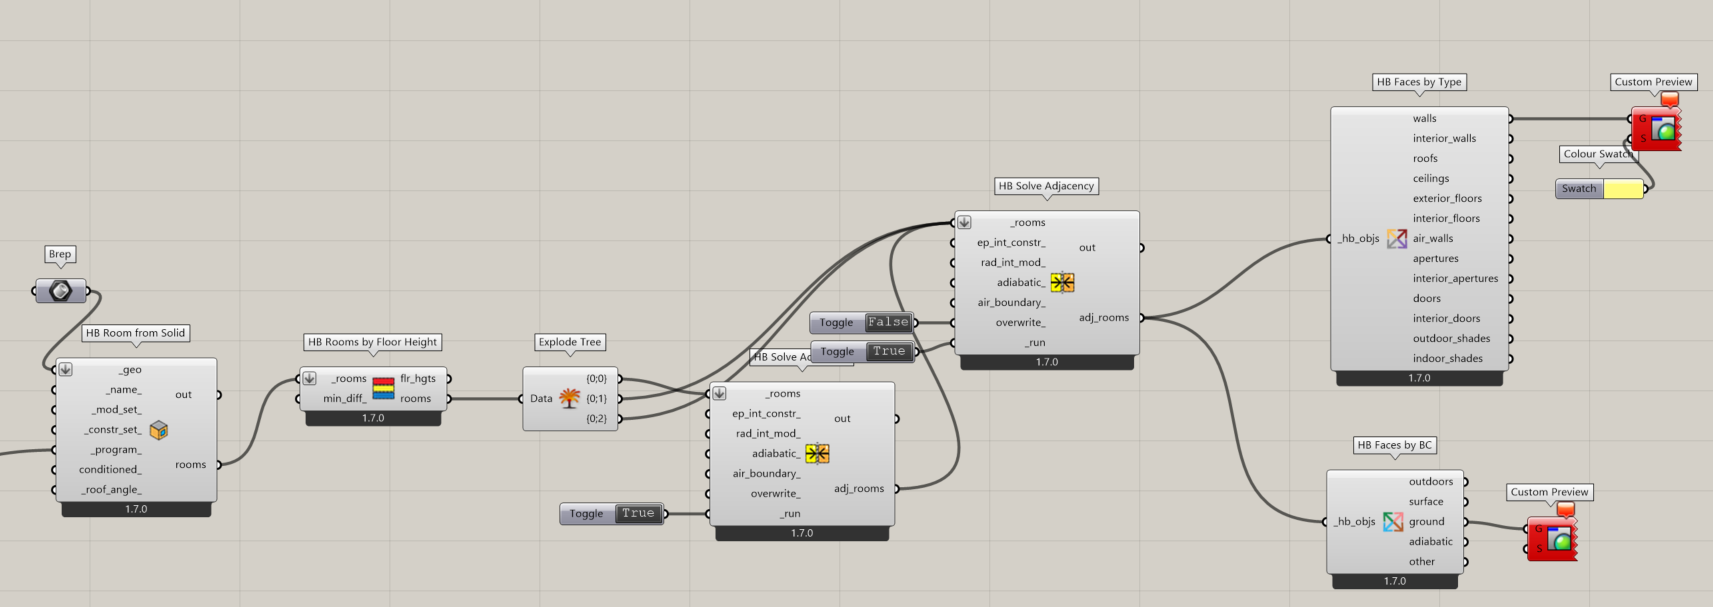Select the HB Room from Solid cube icon
The height and width of the screenshot is (607, 1713).
click(158, 430)
